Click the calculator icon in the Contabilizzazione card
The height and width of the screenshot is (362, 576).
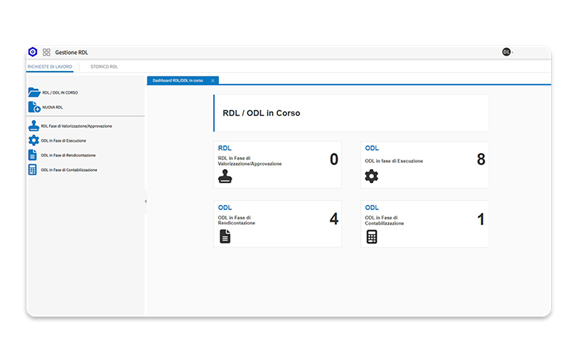tap(372, 237)
